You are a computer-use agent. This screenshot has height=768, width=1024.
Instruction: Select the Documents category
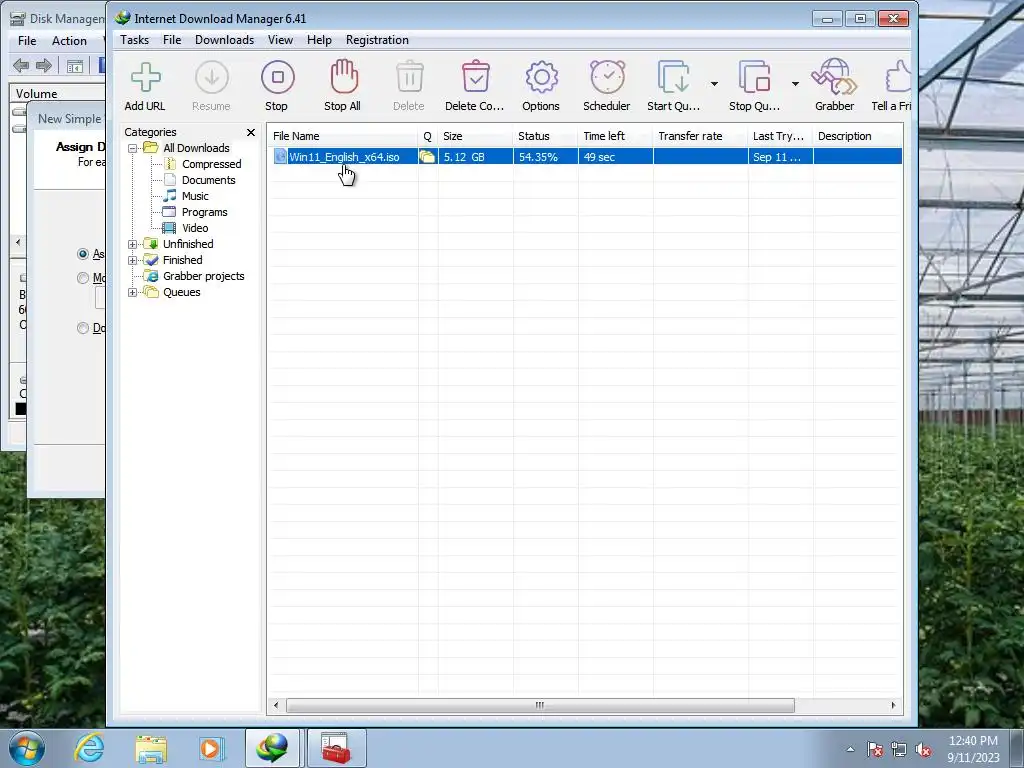tap(208, 180)
